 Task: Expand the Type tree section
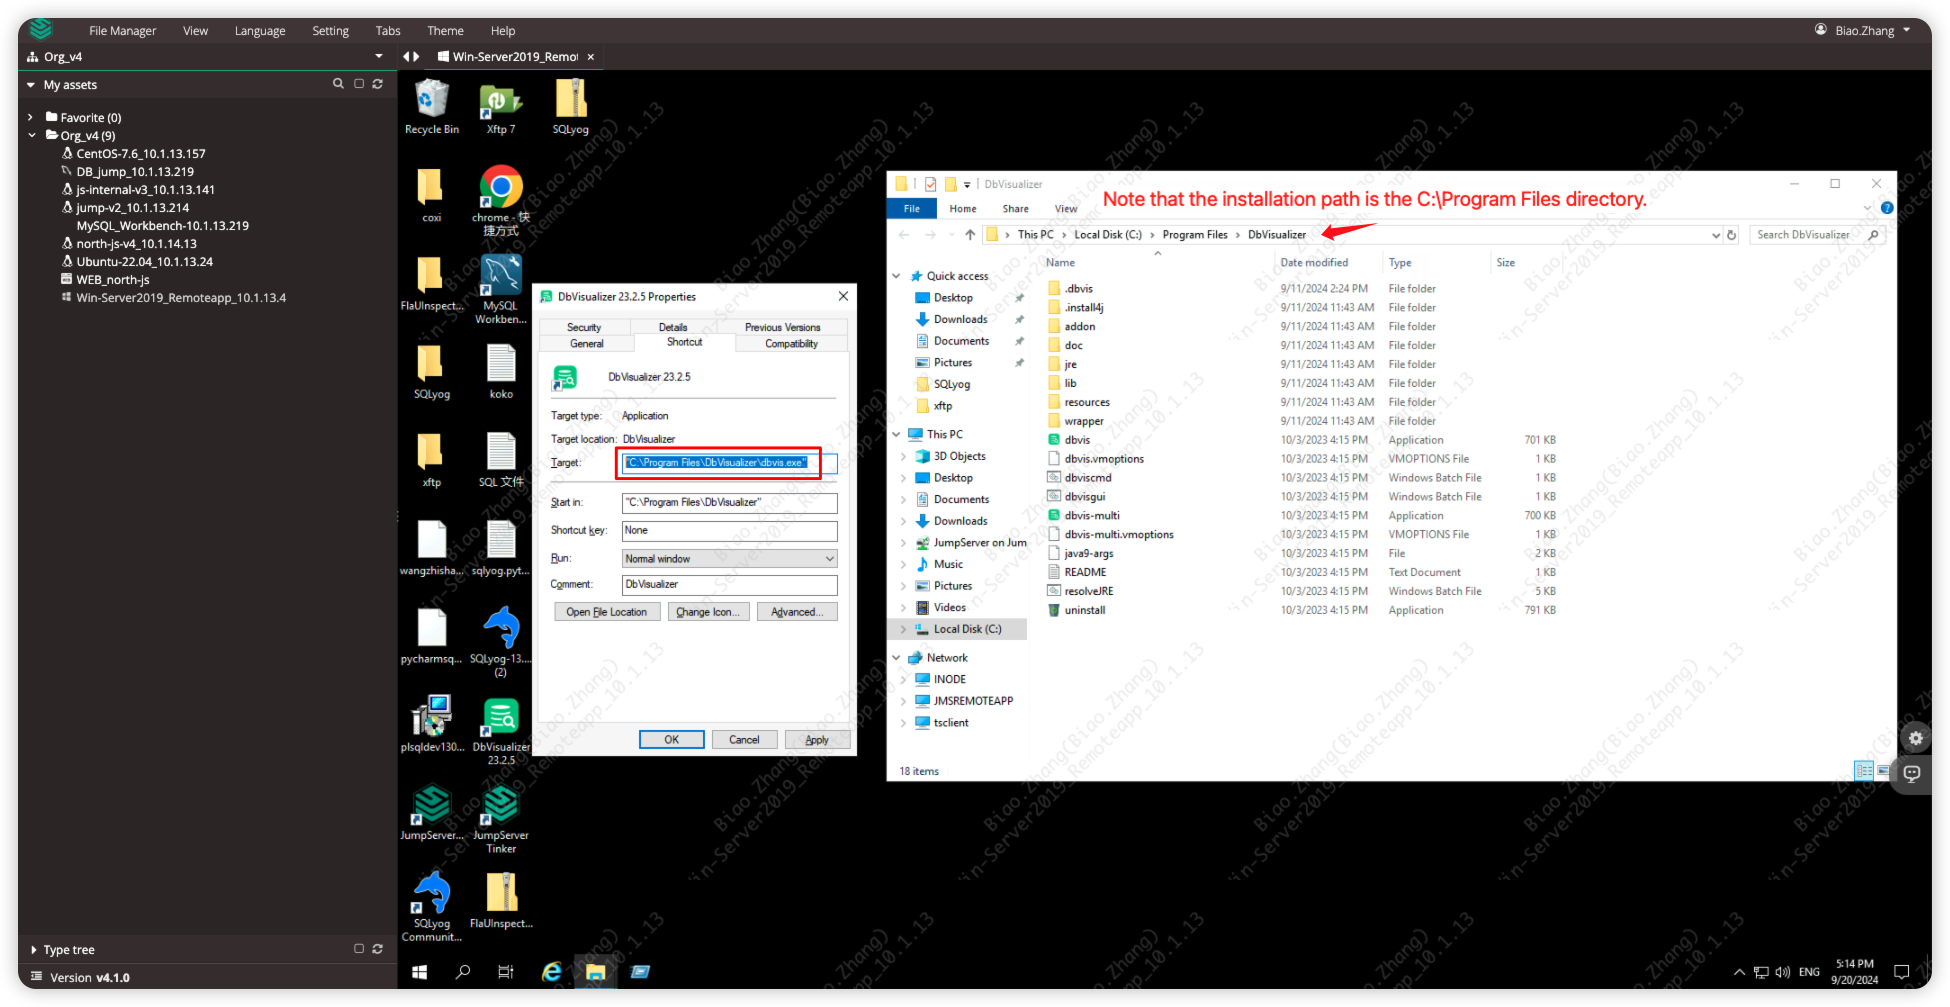pyautogui.click(x=33, y=950)
